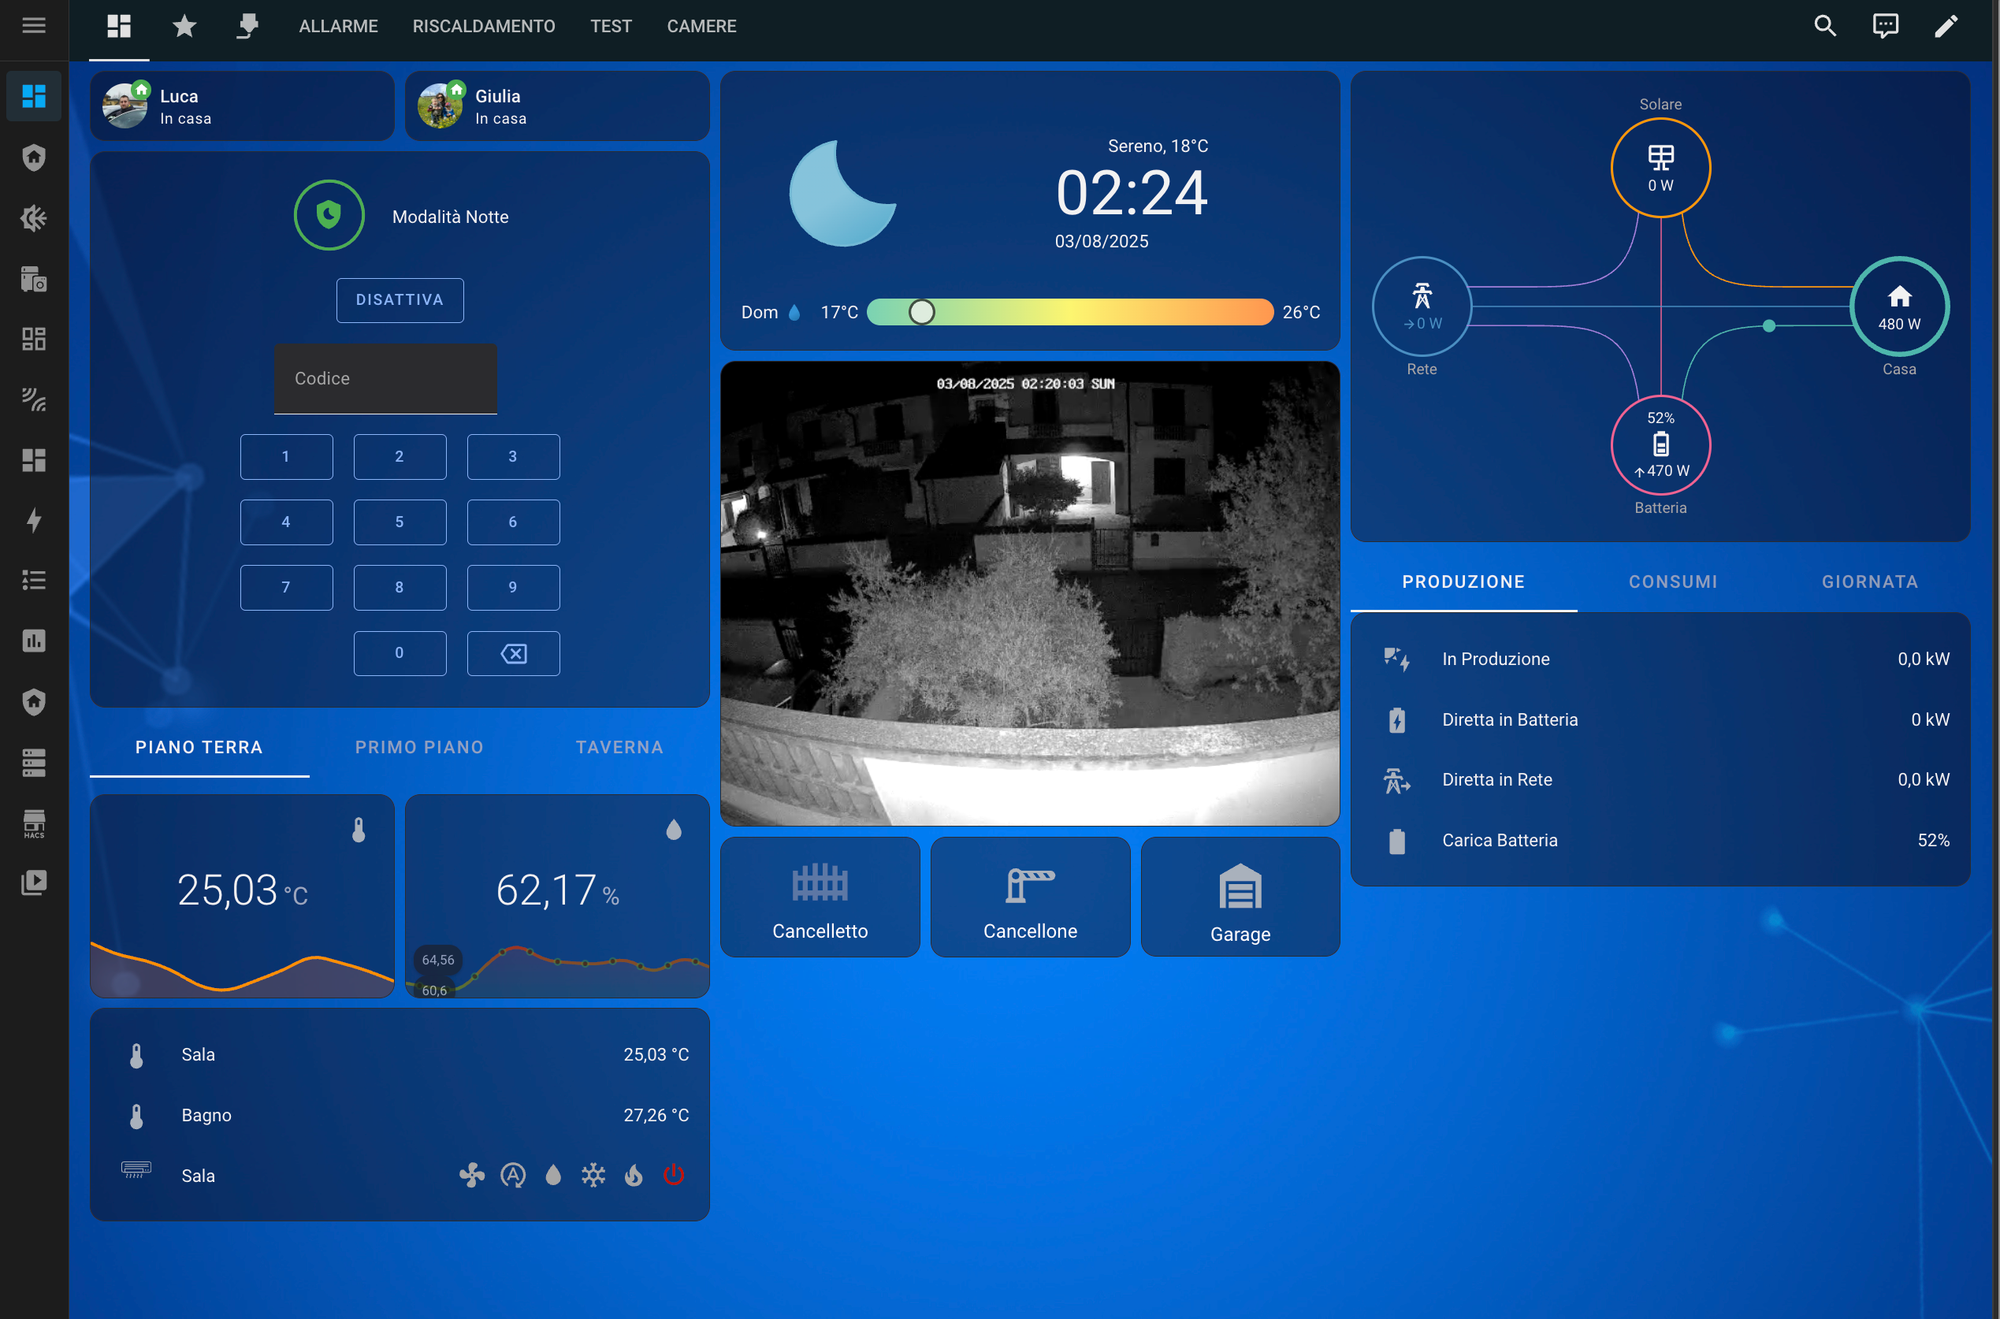Select the PRODUZIONE tab

click(1463, 582)
